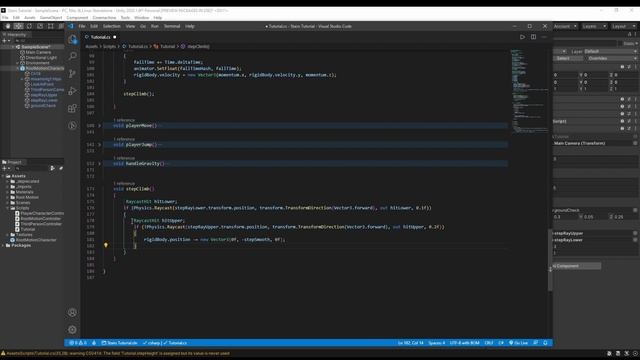640x360 pixels.
Task: Open the notifications bell in VS Code status bar
Action: 545,343
